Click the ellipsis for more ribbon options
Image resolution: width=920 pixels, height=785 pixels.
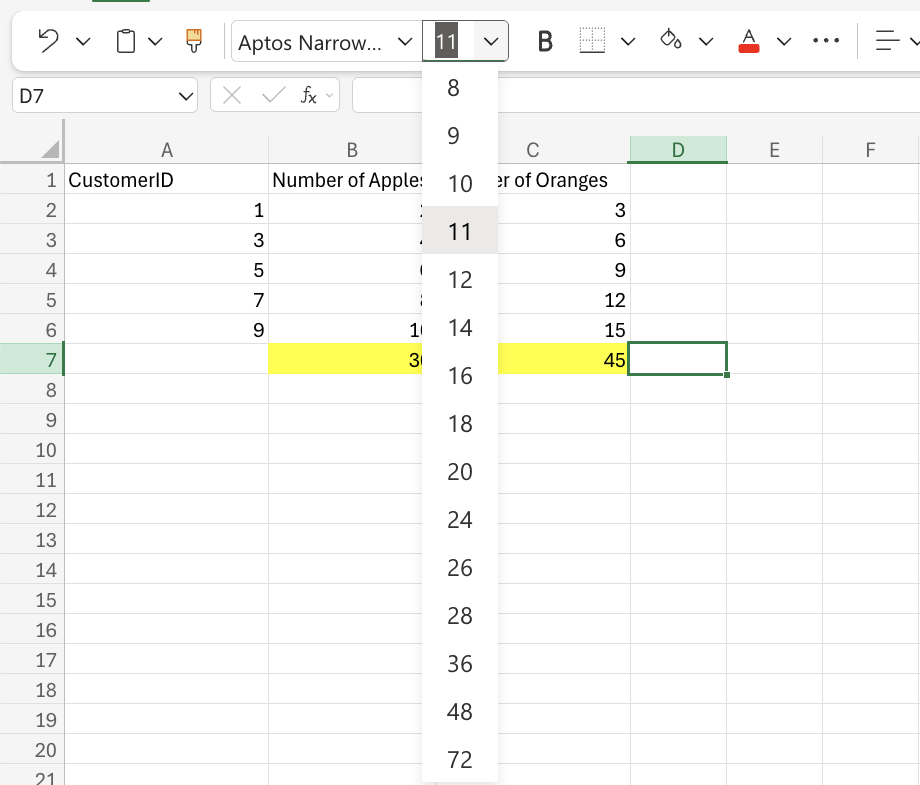[x=826, y=40]
